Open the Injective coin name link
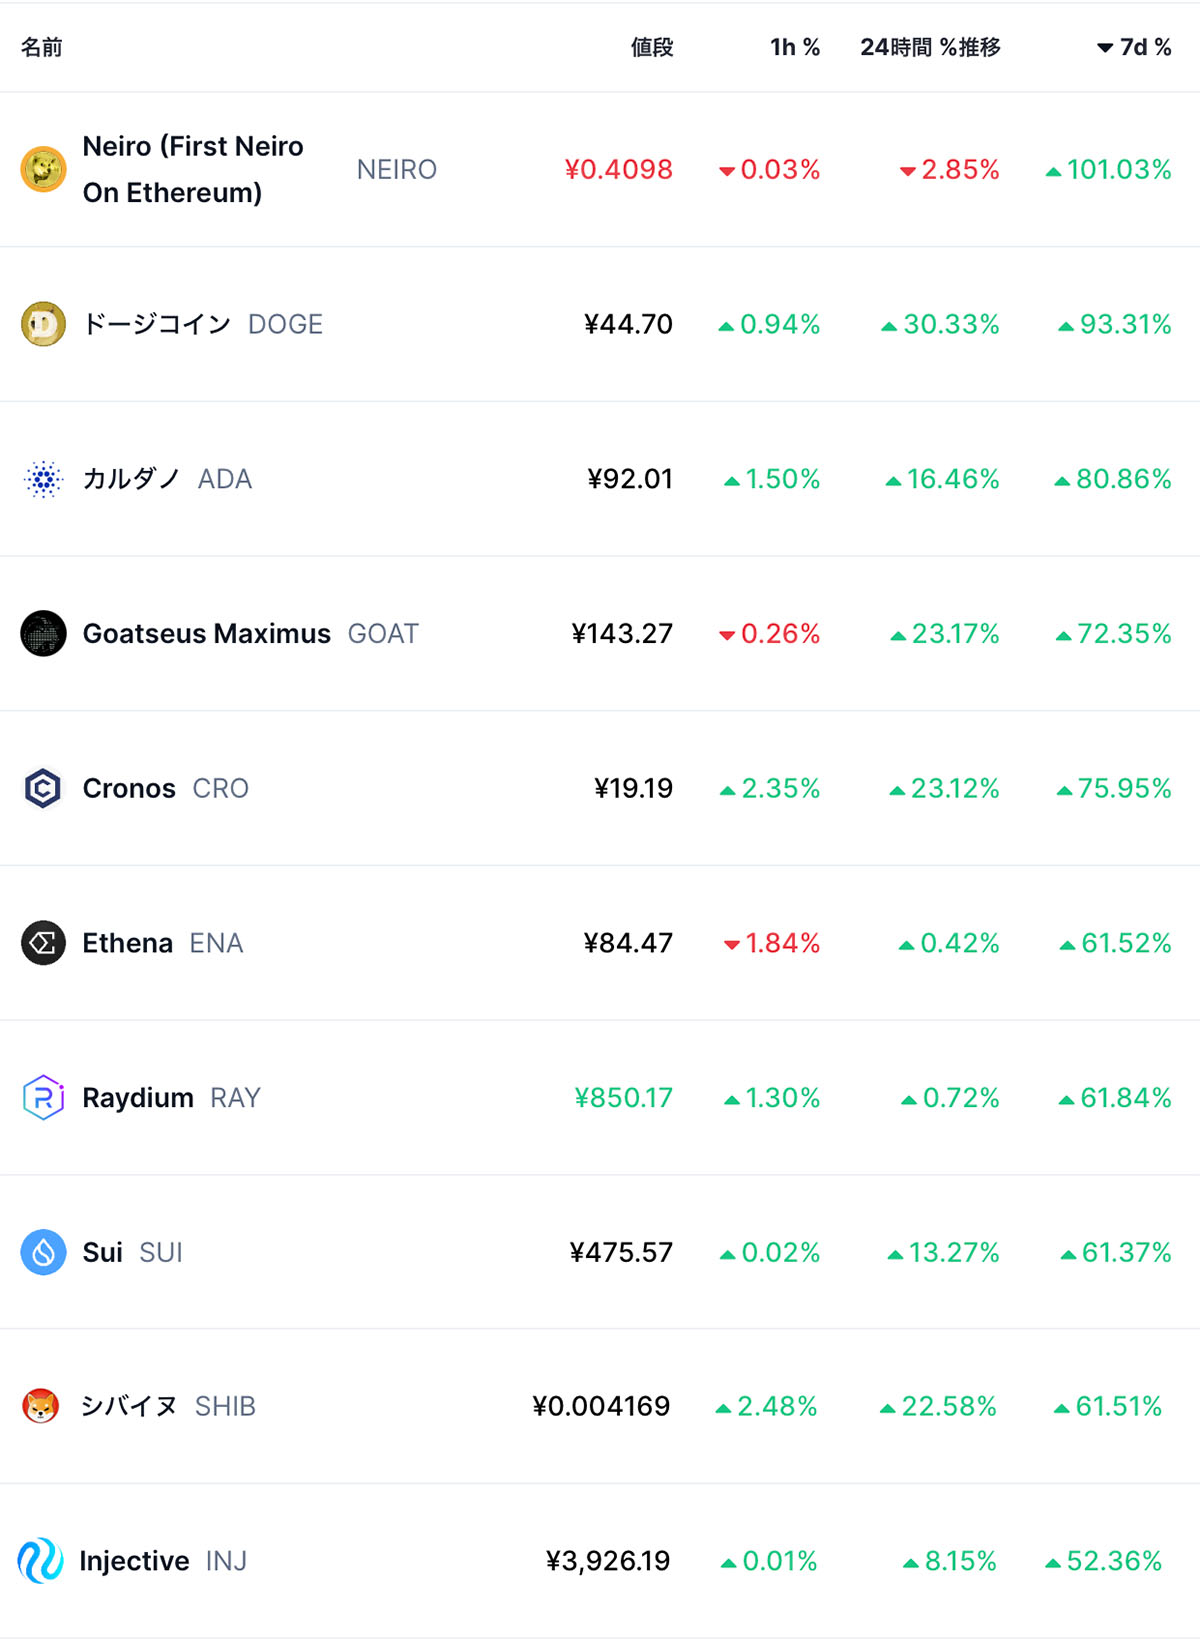This screenshot has height=1639, width=1200. pos(134,1561)
